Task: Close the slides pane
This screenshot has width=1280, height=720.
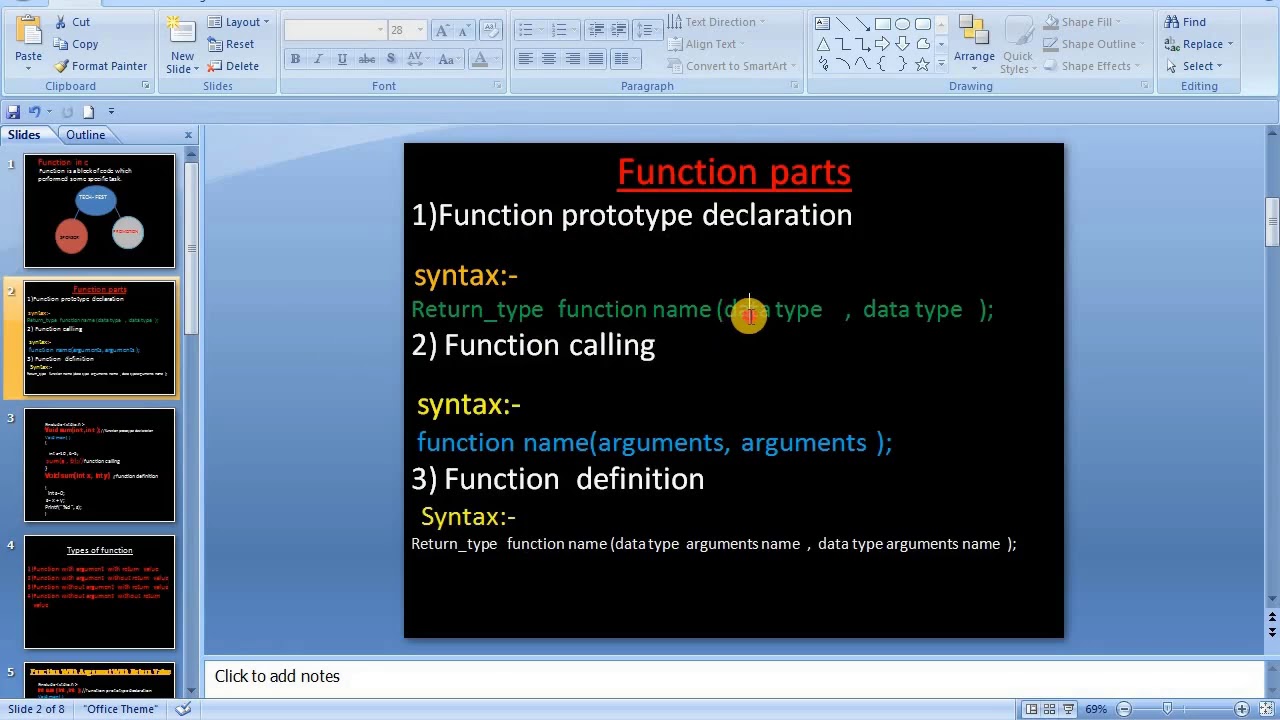Action: (188, 135)
